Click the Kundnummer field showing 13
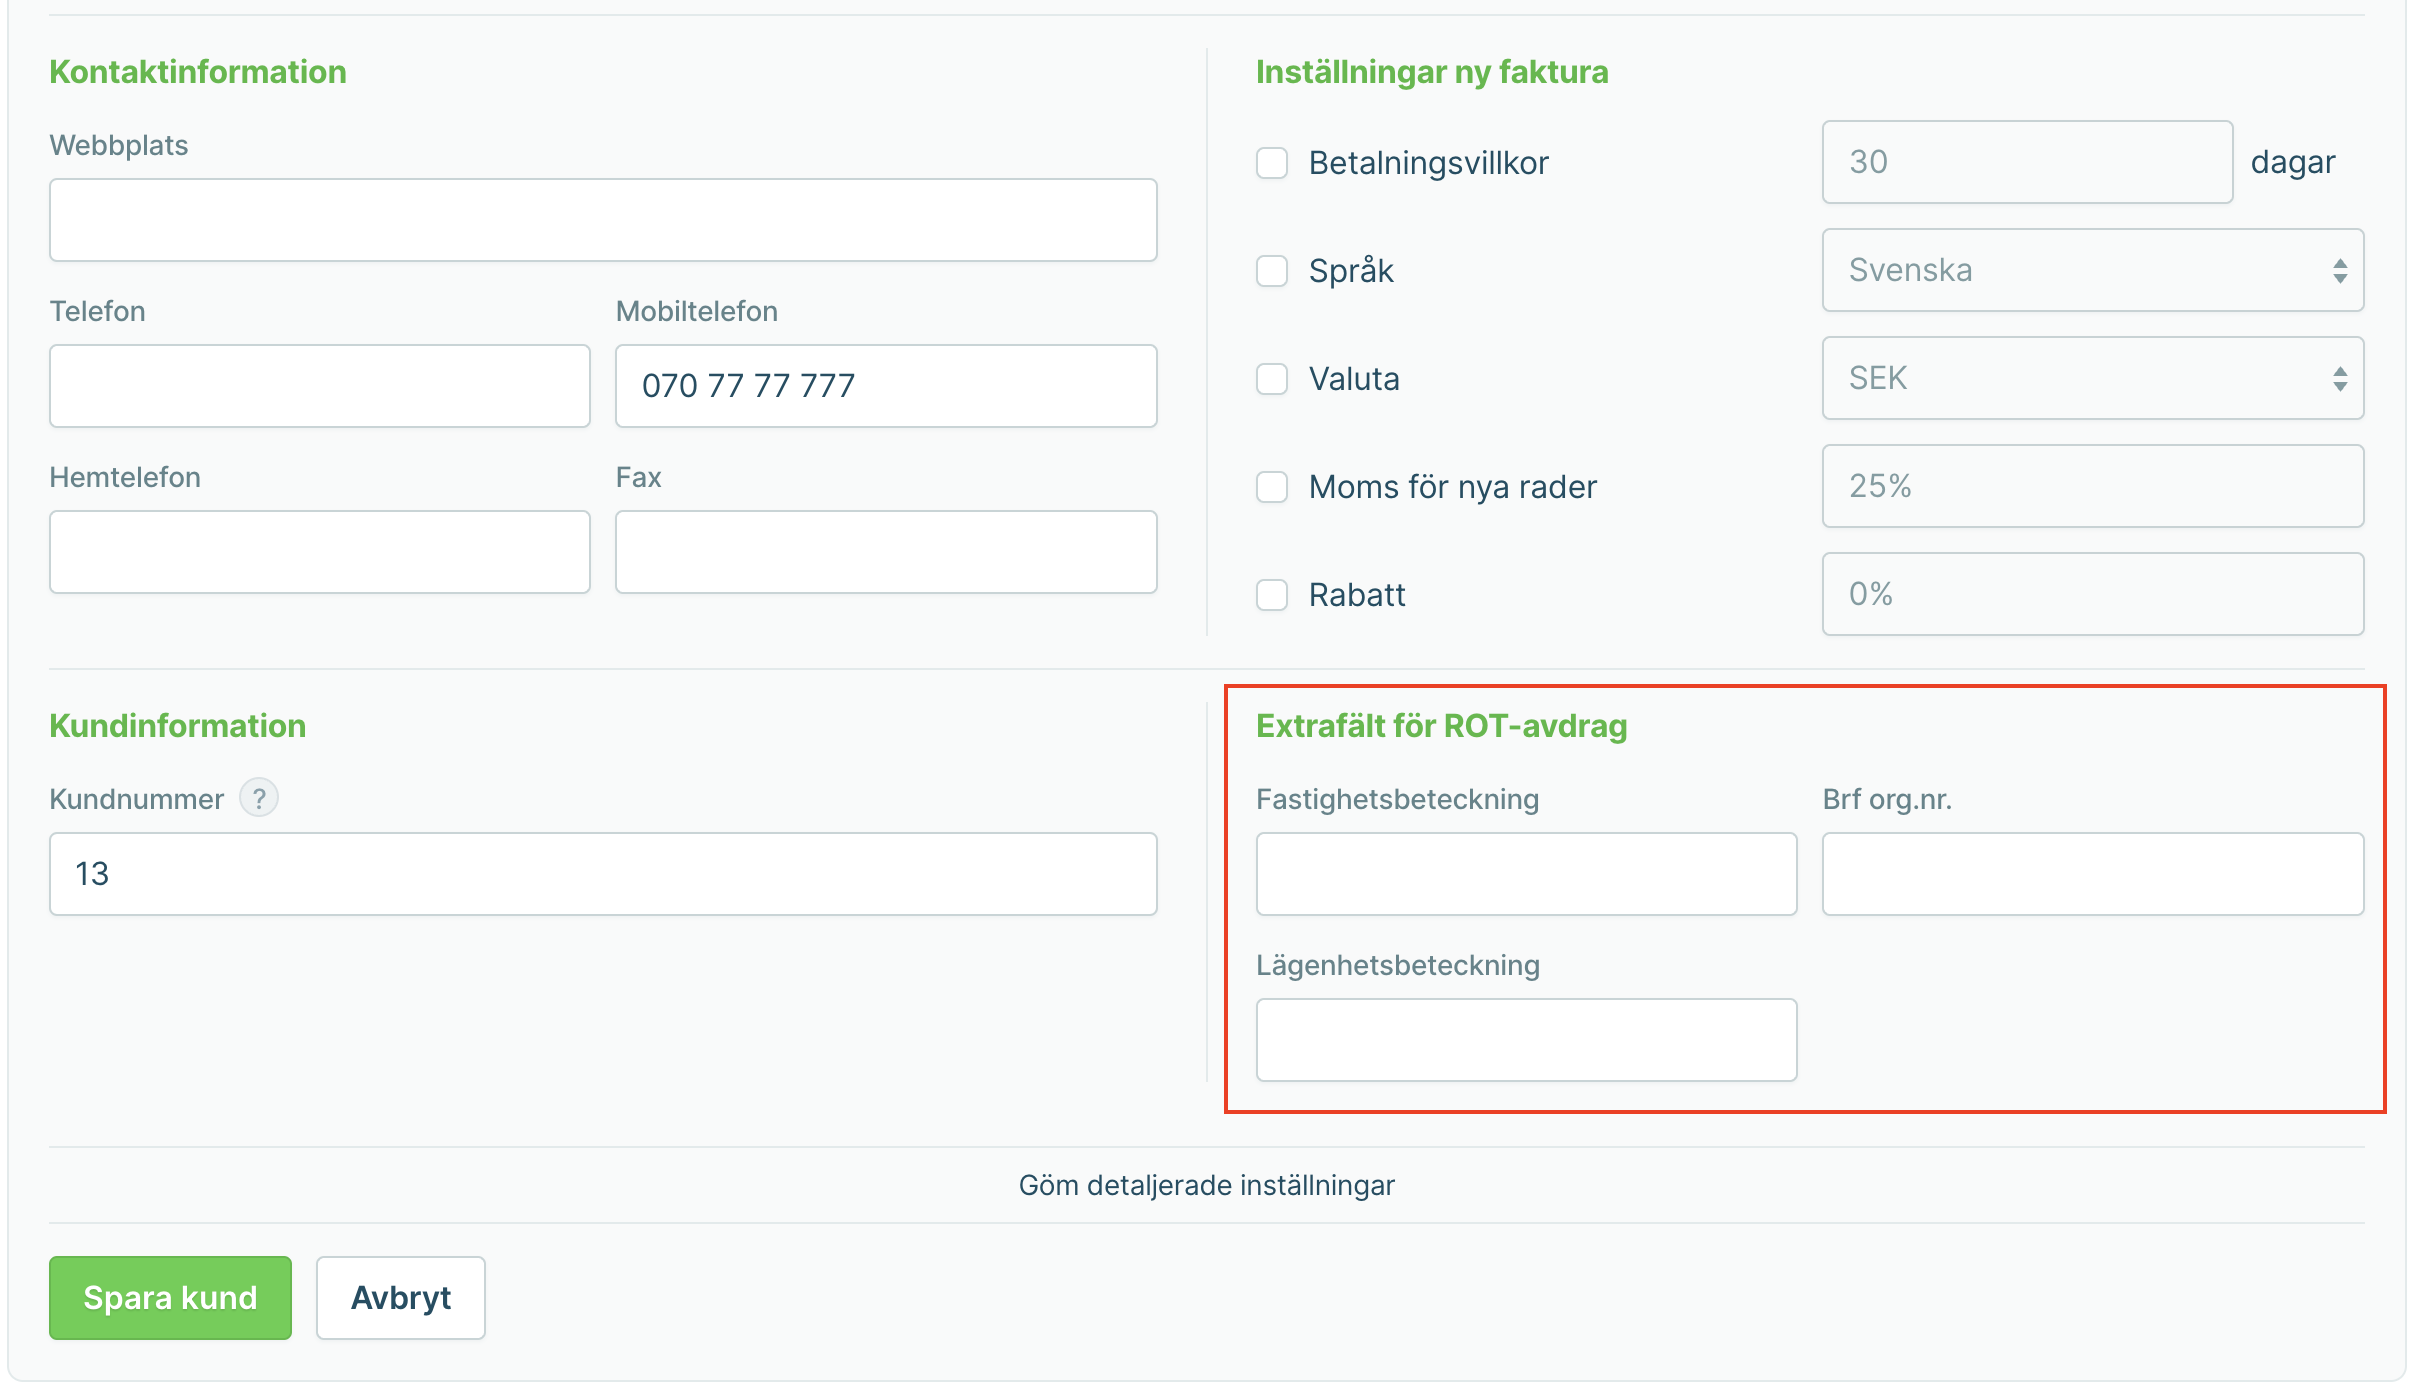This screenshot has width=2416, height=1388. click(x=603, y=874)
